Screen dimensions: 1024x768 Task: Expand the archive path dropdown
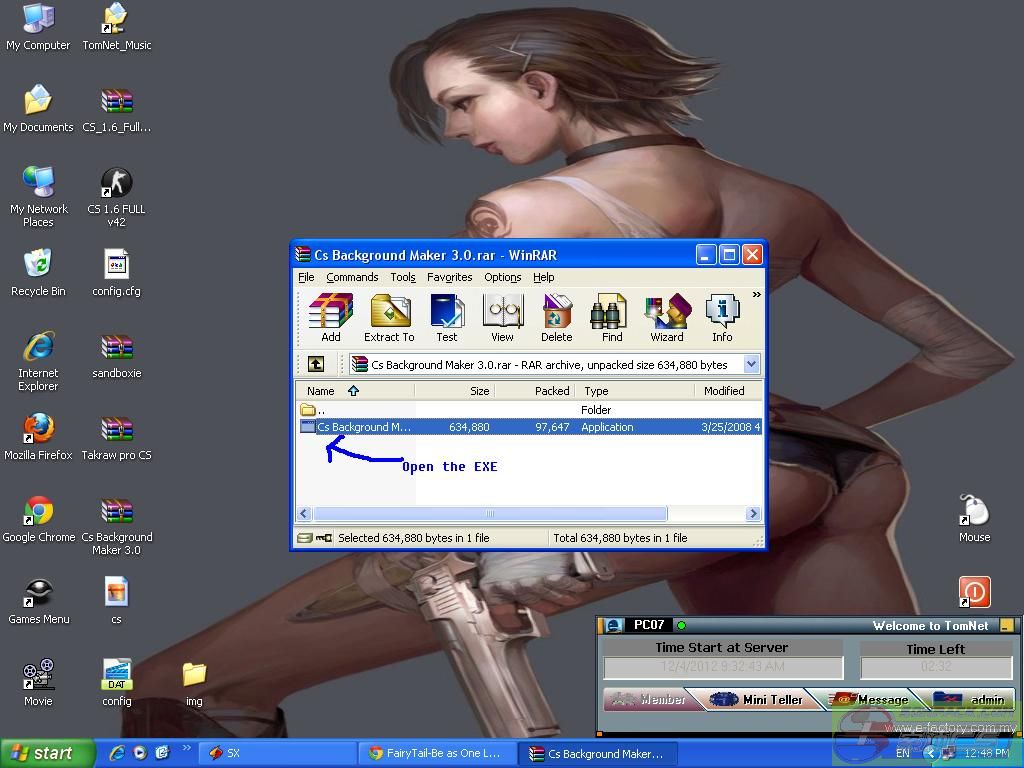[x=751, y=365]
